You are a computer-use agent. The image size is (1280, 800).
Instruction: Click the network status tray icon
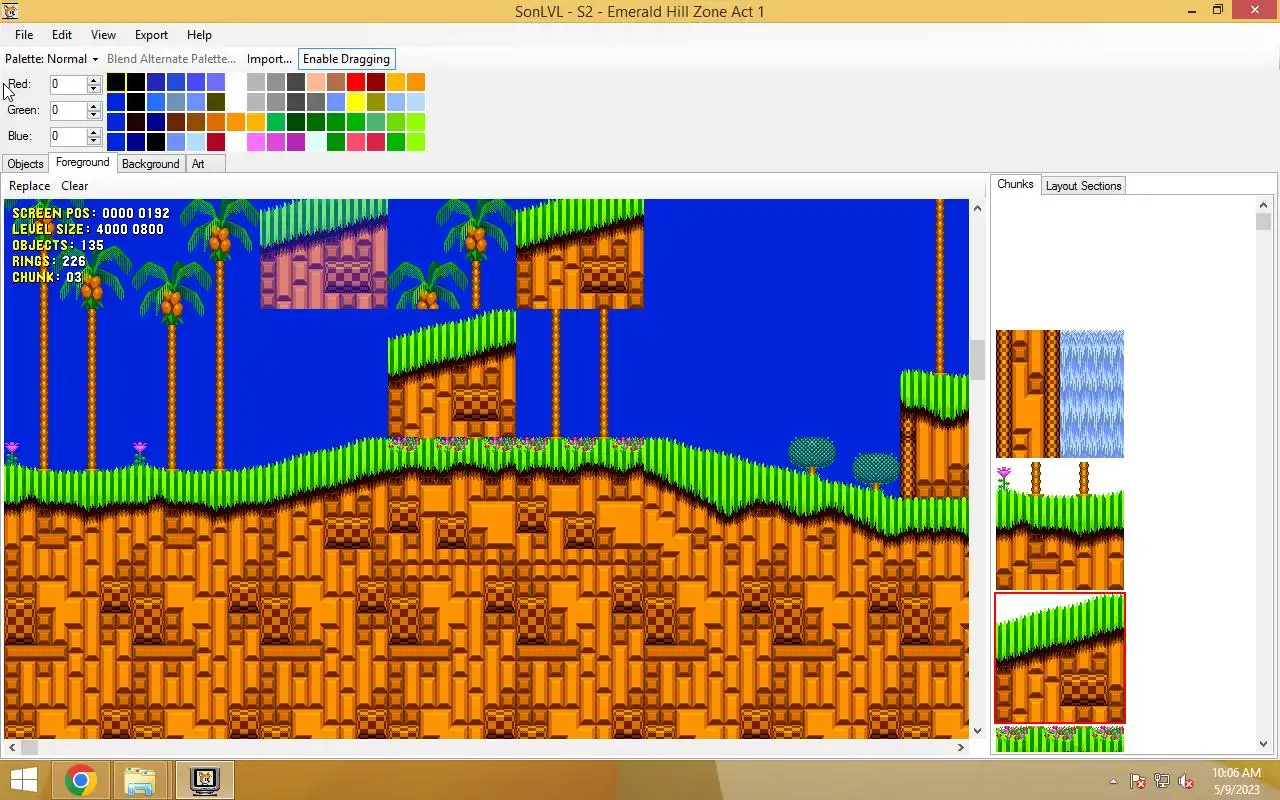point(1162,781)
